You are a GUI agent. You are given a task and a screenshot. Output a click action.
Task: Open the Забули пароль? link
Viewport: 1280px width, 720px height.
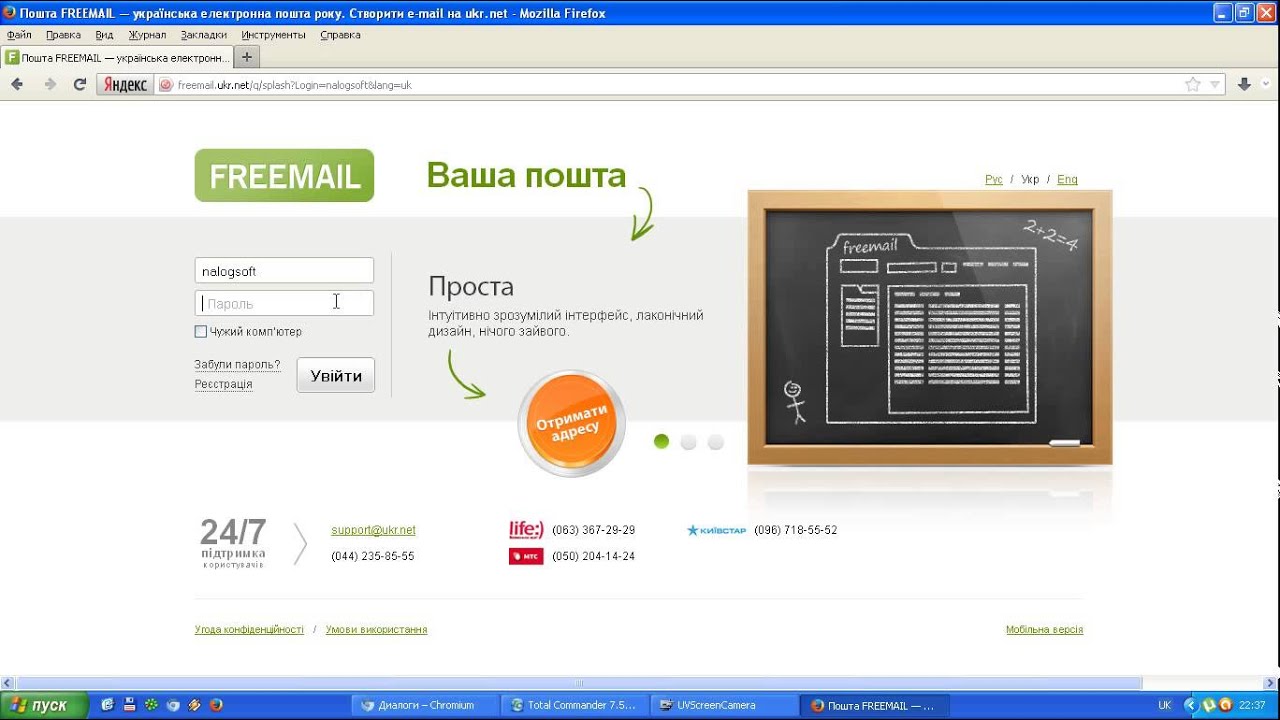pos(237,365)
